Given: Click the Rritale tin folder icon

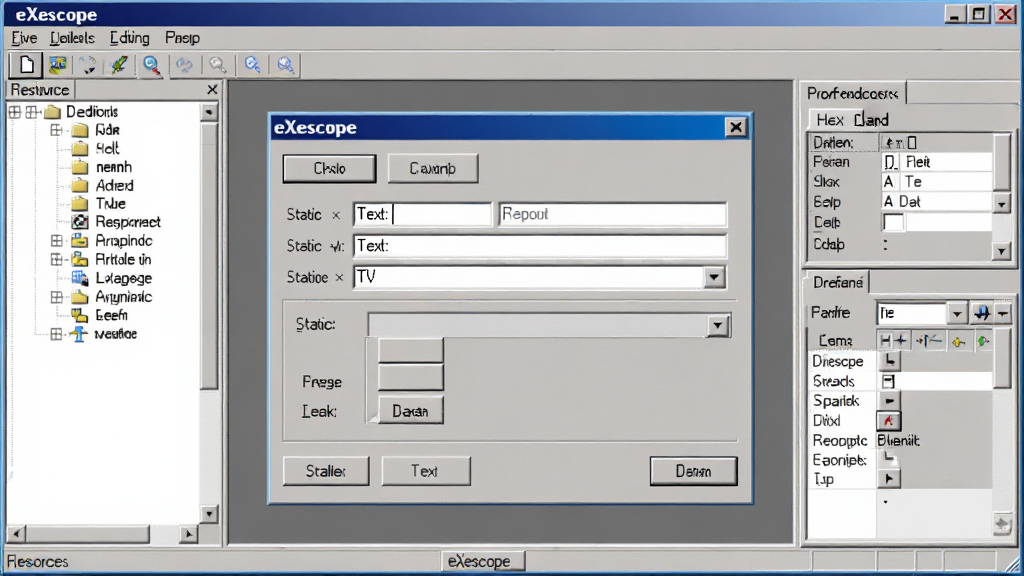Looking at the screenshot, I should [x=80, y=259].
